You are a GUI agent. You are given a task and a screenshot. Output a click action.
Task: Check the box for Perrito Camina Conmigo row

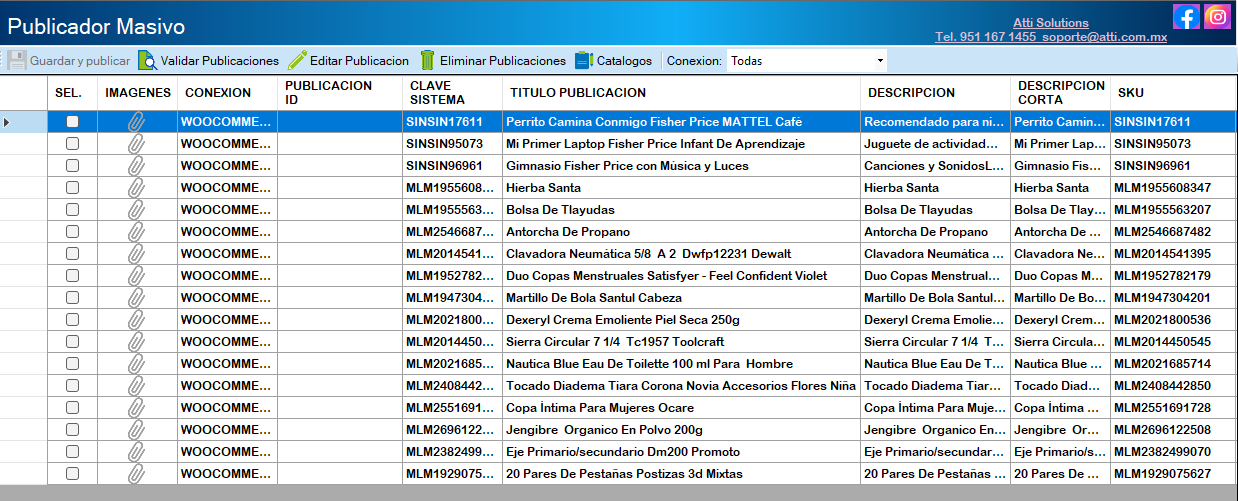click(72, 122)
